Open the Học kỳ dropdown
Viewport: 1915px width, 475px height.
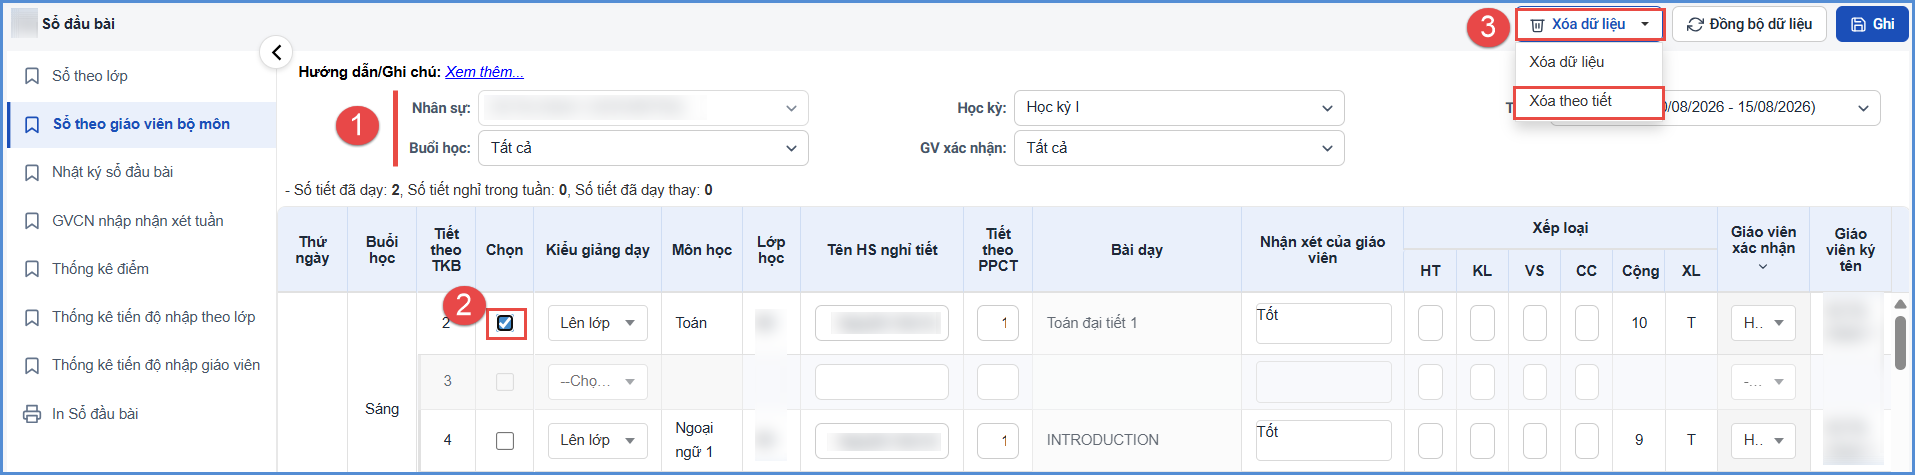click(x=1179, y=108)
